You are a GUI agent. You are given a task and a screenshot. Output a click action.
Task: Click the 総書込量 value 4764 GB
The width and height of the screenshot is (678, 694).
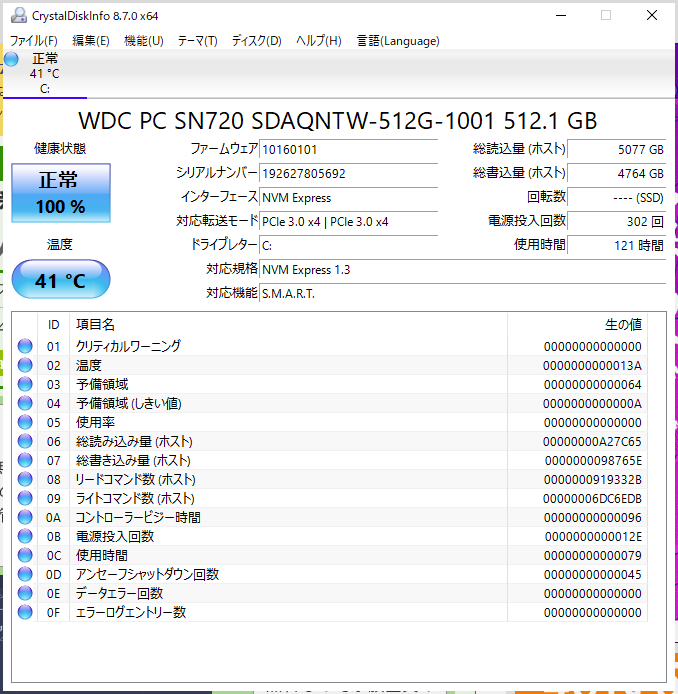pyautogui.click(x=616, y=174)
